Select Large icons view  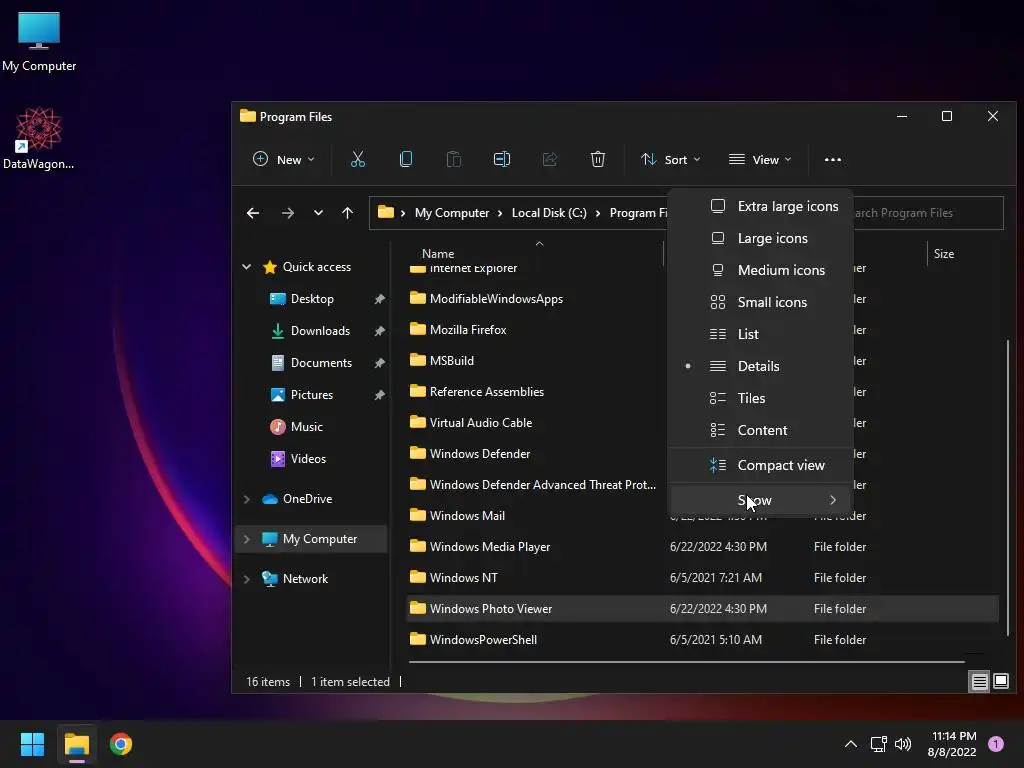pyautogui.click(x=761, y=238)
